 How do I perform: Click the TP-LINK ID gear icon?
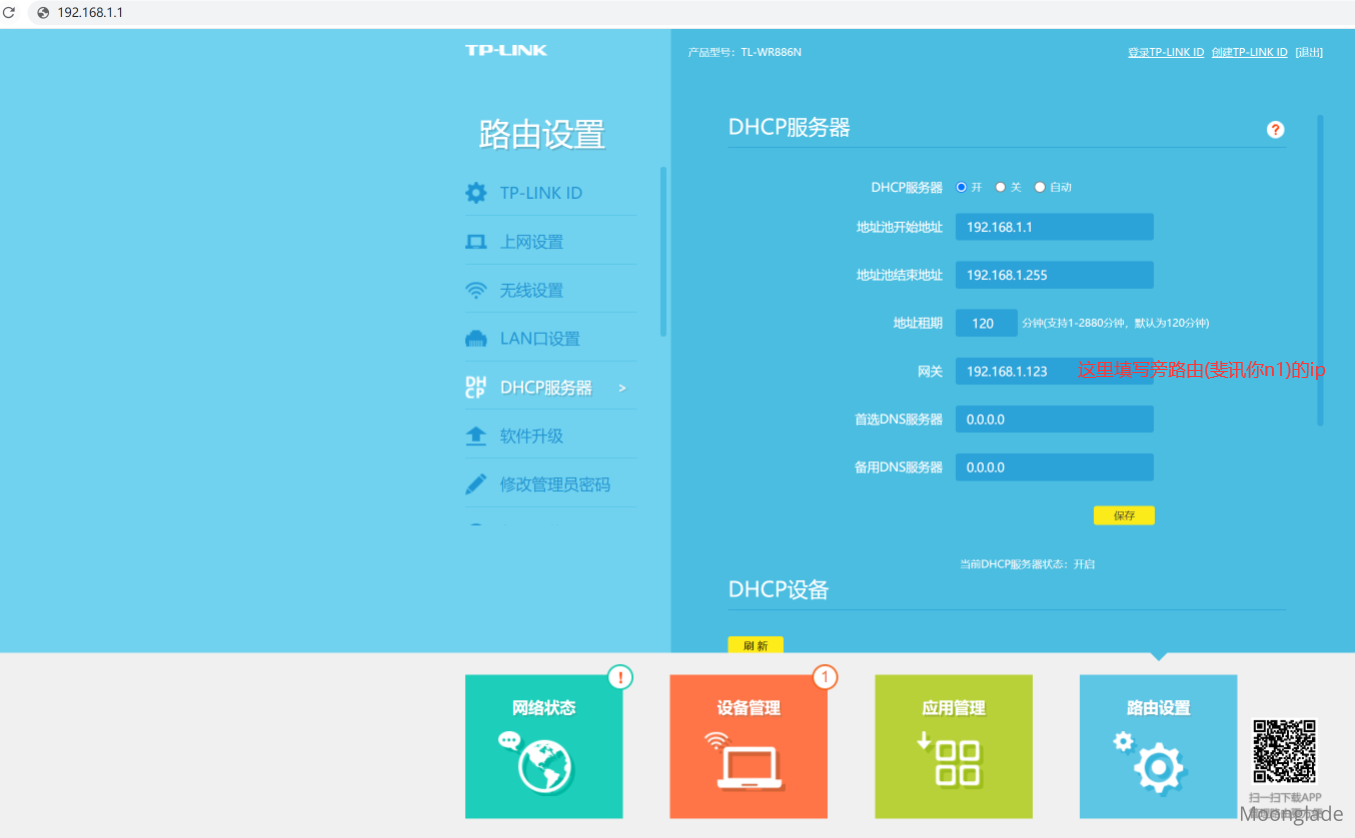coord(476,193)
